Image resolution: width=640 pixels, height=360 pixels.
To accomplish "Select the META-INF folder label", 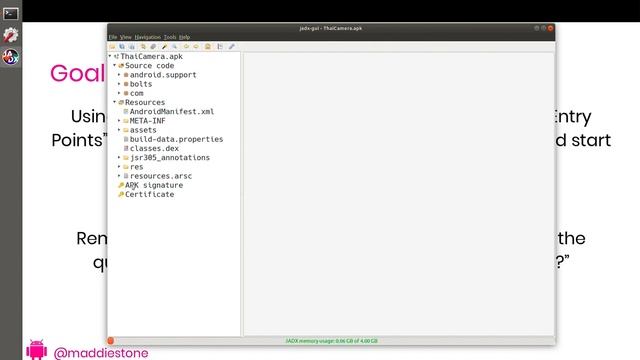I will click(147, 121).
